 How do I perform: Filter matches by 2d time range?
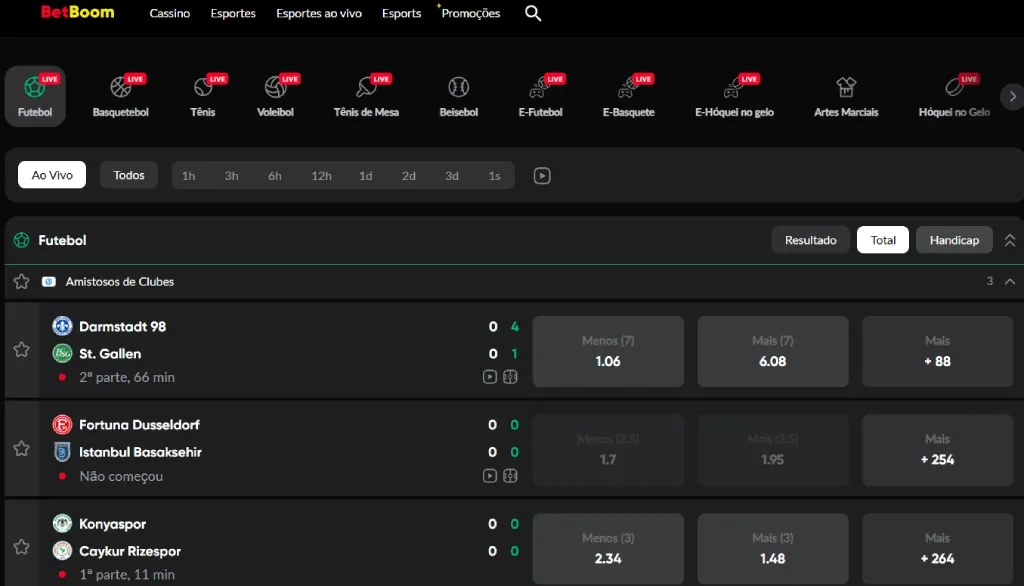[x=409, y=176]
